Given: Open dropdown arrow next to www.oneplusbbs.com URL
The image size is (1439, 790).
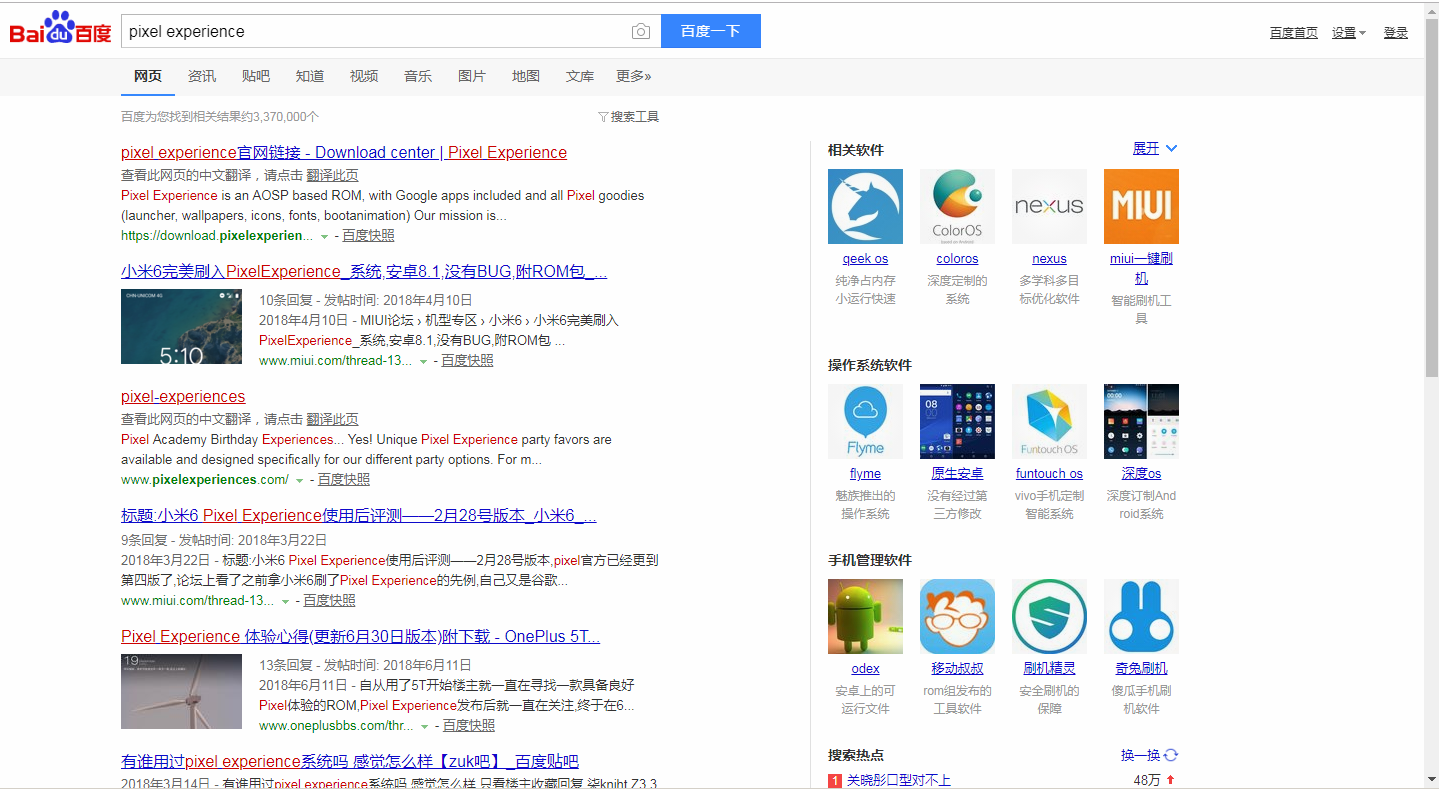Looking at the screenshot, I should point(425,727).
